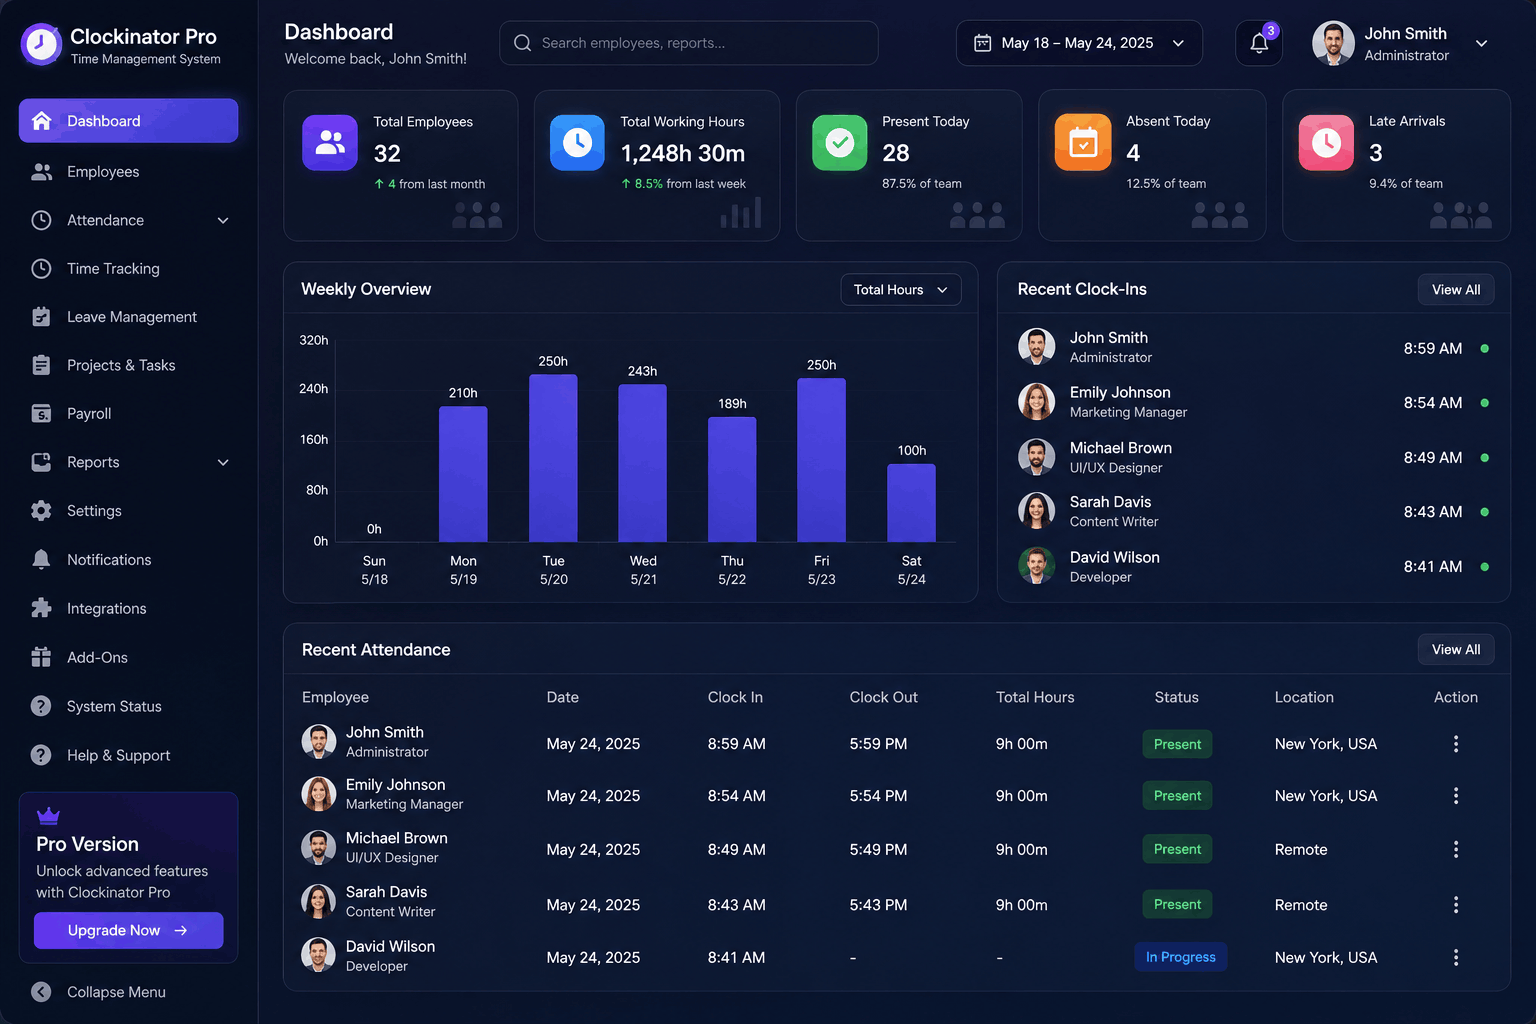Viewport: 1536px width, 1024px height.
Task: Click the Absent Today calendar icon
Action: 1083,143
